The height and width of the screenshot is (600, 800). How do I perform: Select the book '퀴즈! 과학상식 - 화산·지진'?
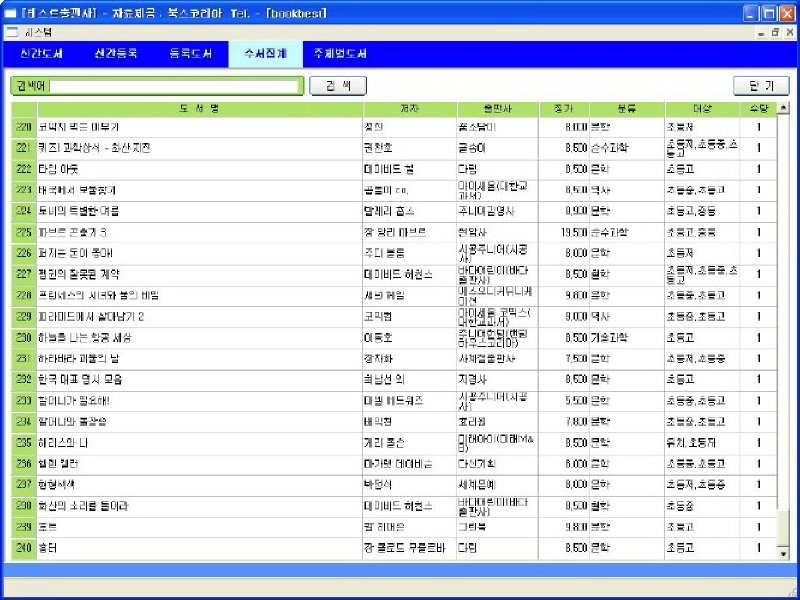click(199, 148)
